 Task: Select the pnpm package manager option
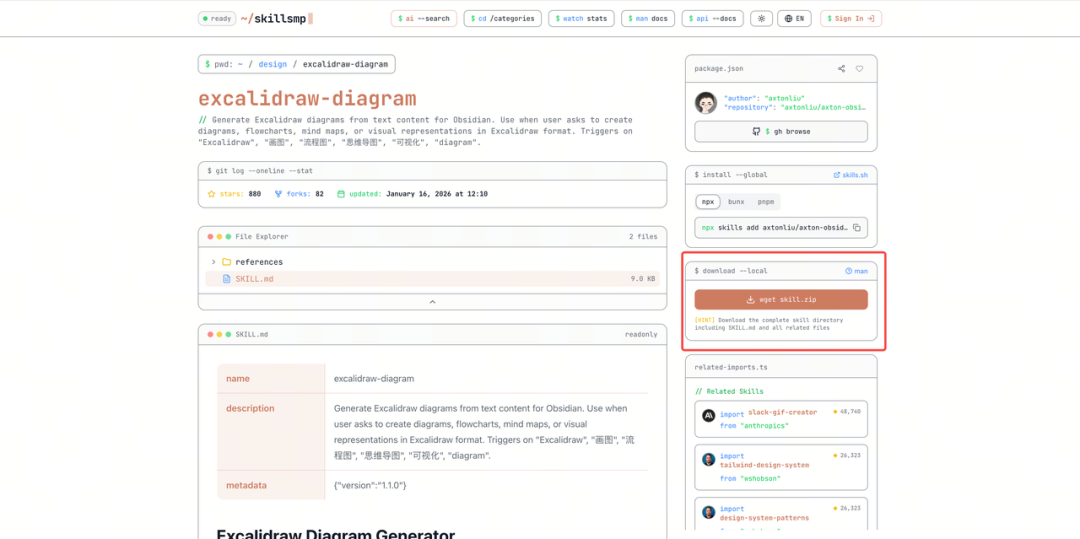[765, 201]
